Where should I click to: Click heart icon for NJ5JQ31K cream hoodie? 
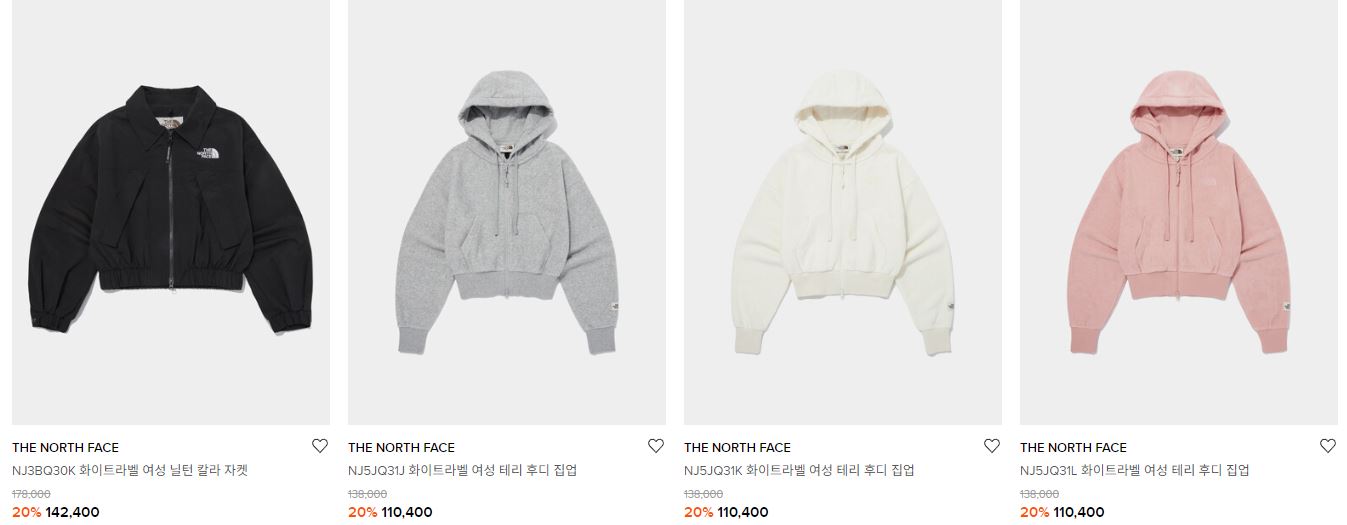(992, 446)
